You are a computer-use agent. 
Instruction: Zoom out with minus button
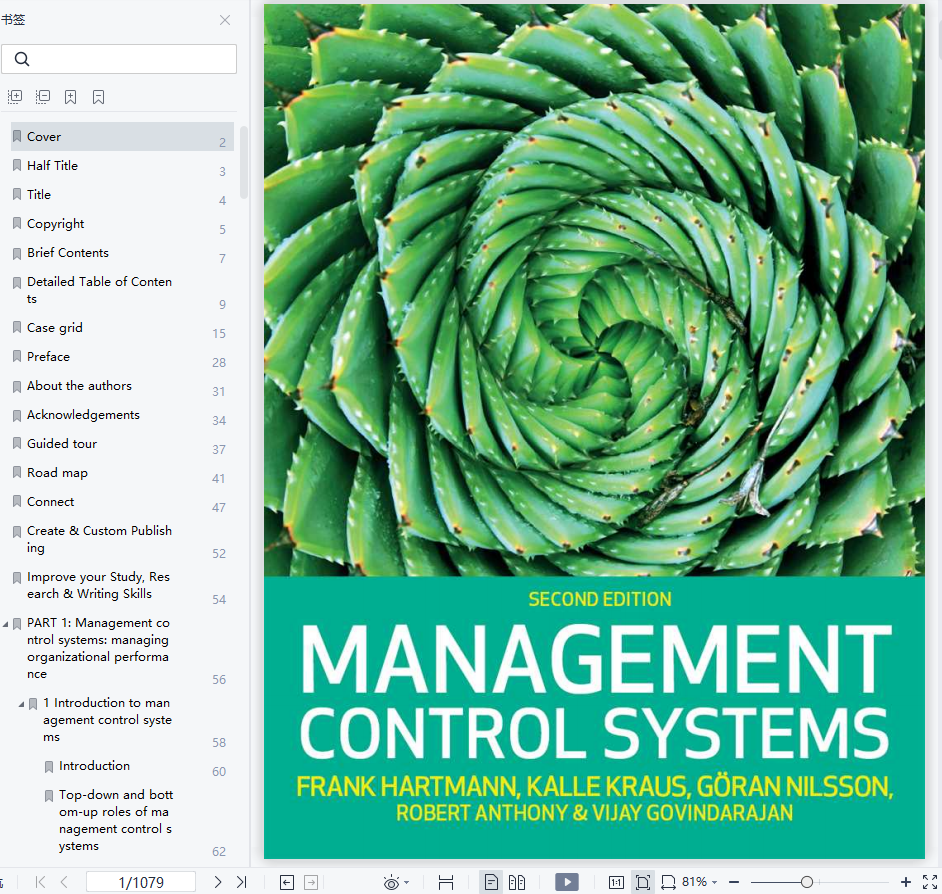[734, 882]
